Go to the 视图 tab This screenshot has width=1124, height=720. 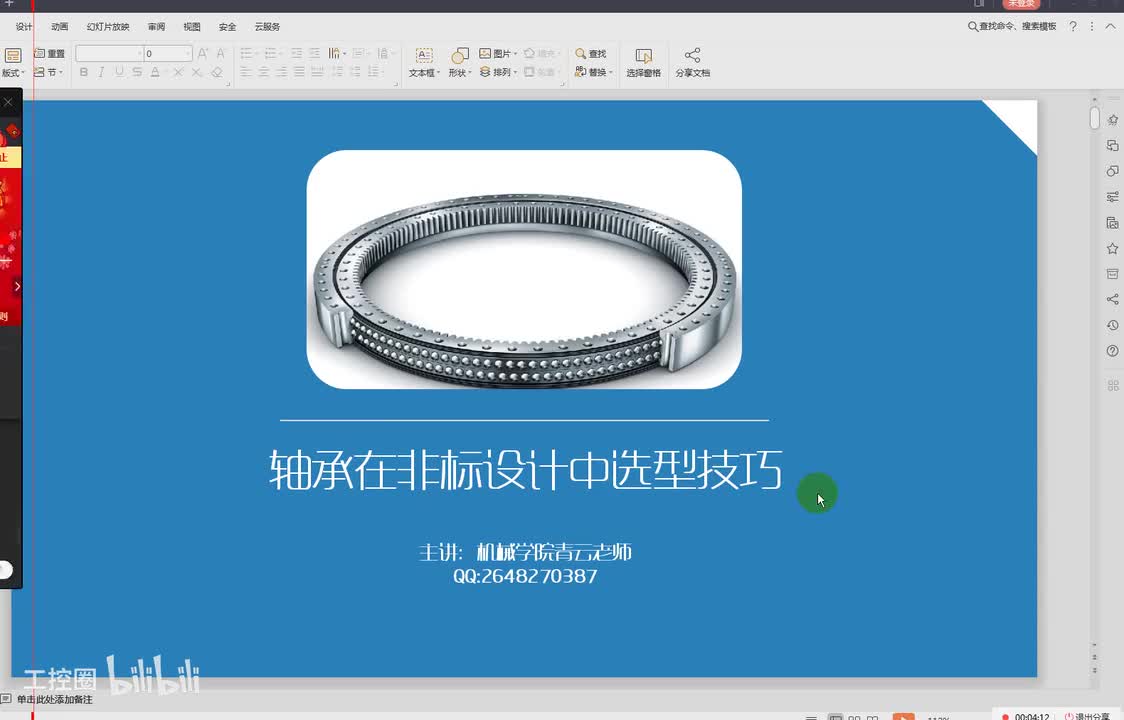[x=191, y=27]
